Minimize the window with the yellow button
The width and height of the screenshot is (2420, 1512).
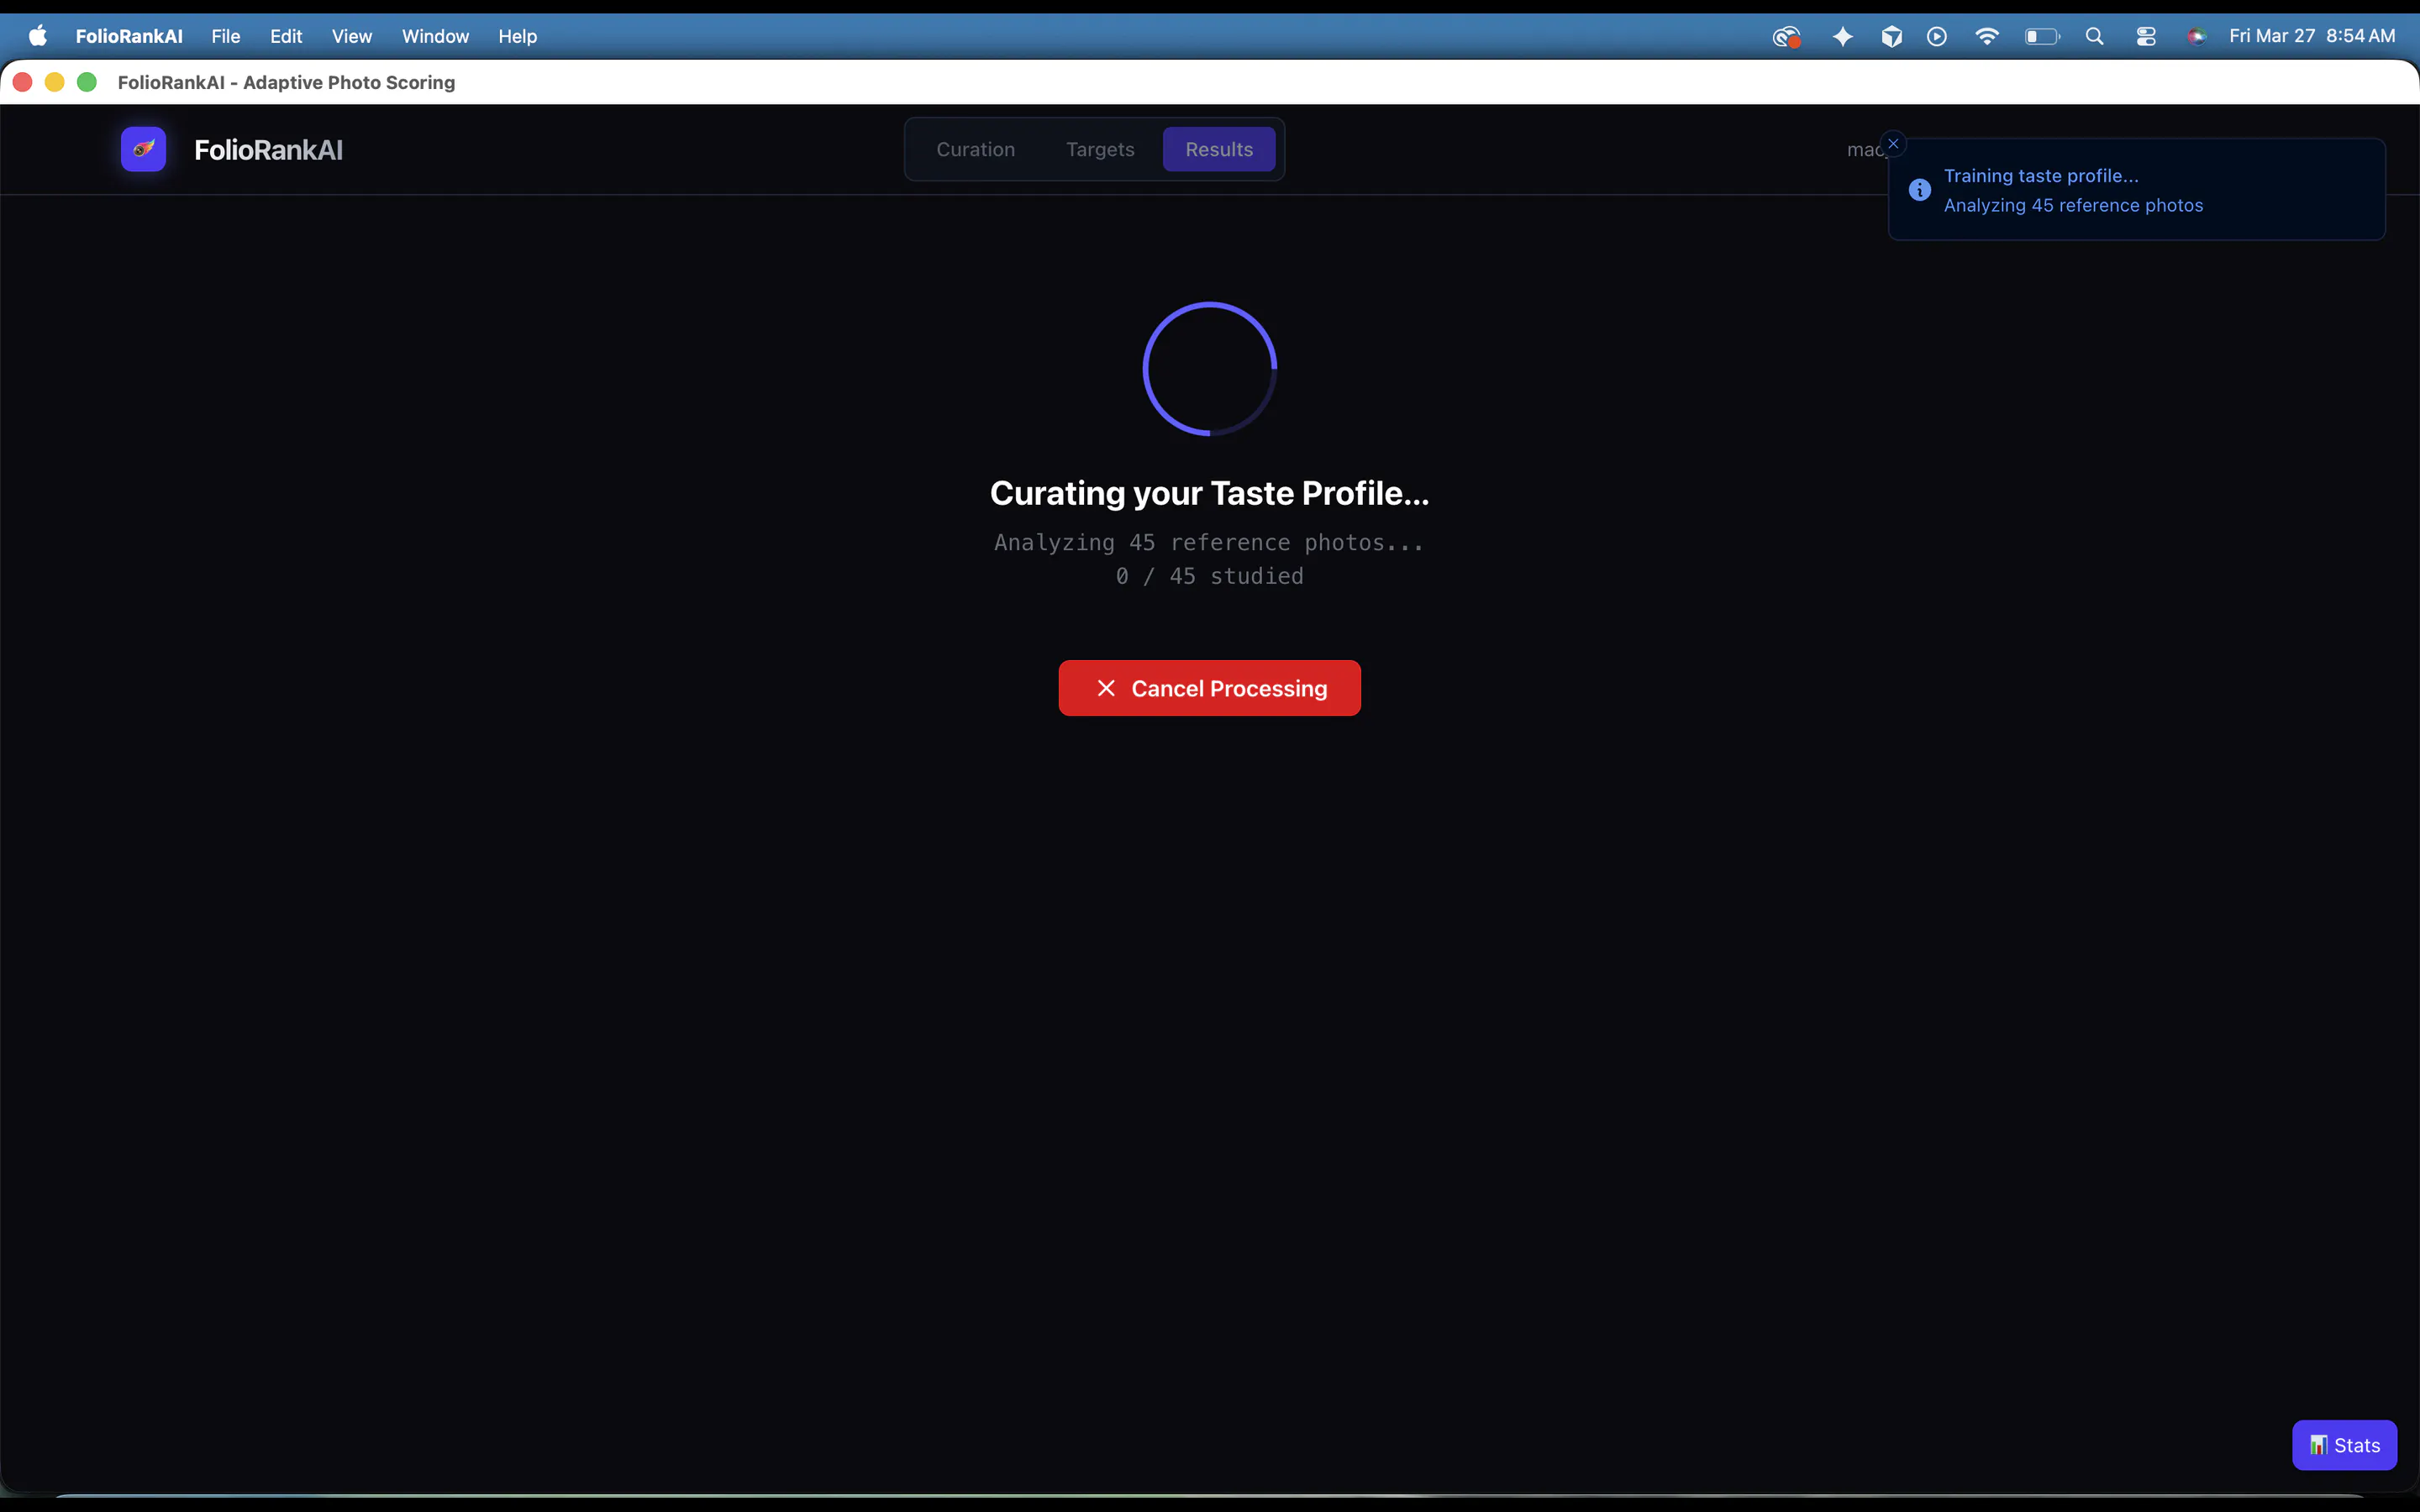pyautogui.click(x=55, y=82)
